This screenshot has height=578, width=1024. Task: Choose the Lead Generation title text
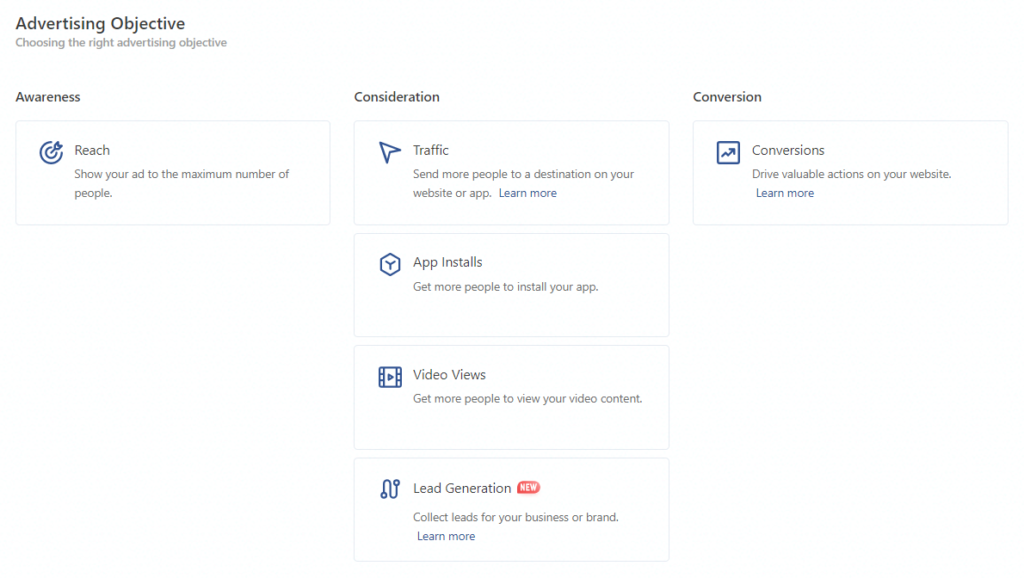pos(462,488)
